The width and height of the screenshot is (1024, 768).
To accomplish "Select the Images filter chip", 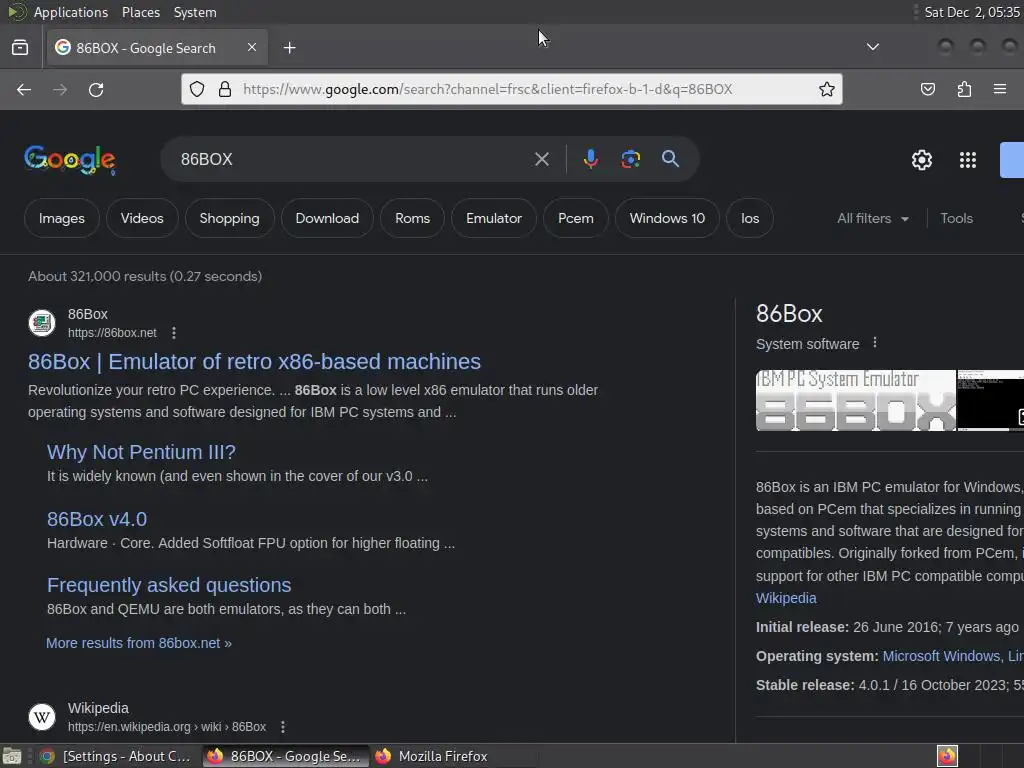I will (61, 218).
